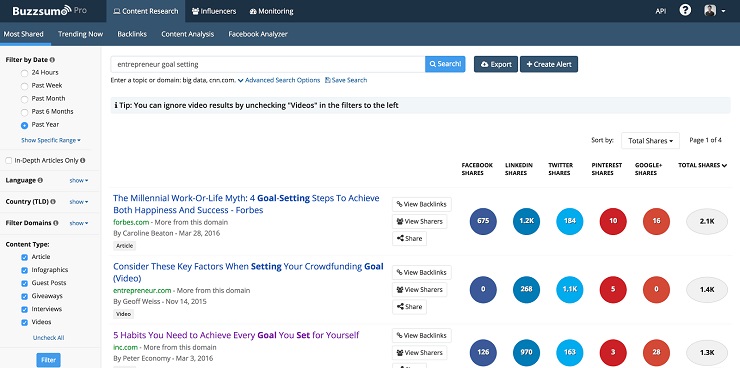Click the Country (TLD) info icon
740x368 pixels.
(x=53, y=201)
